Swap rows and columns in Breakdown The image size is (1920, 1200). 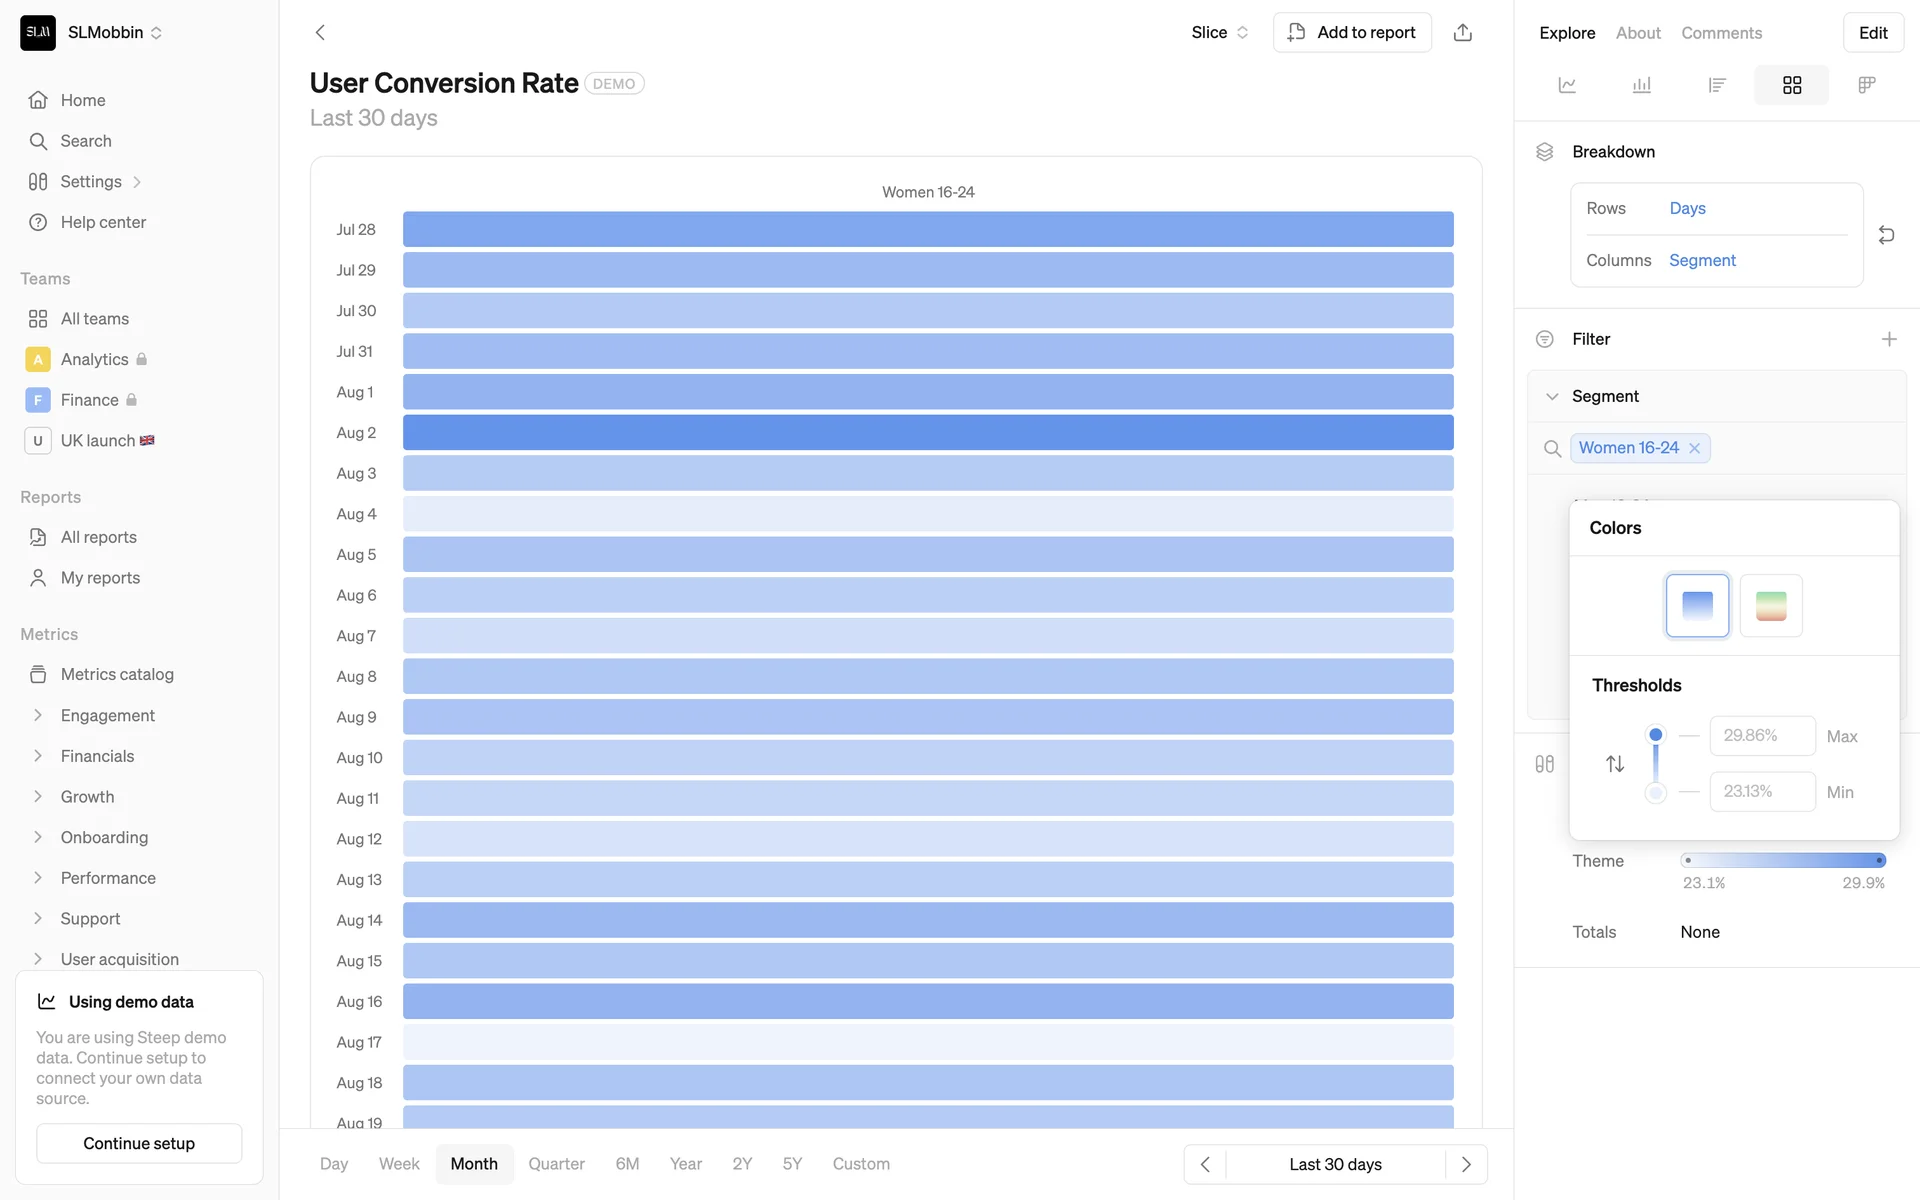point(1886,235)
